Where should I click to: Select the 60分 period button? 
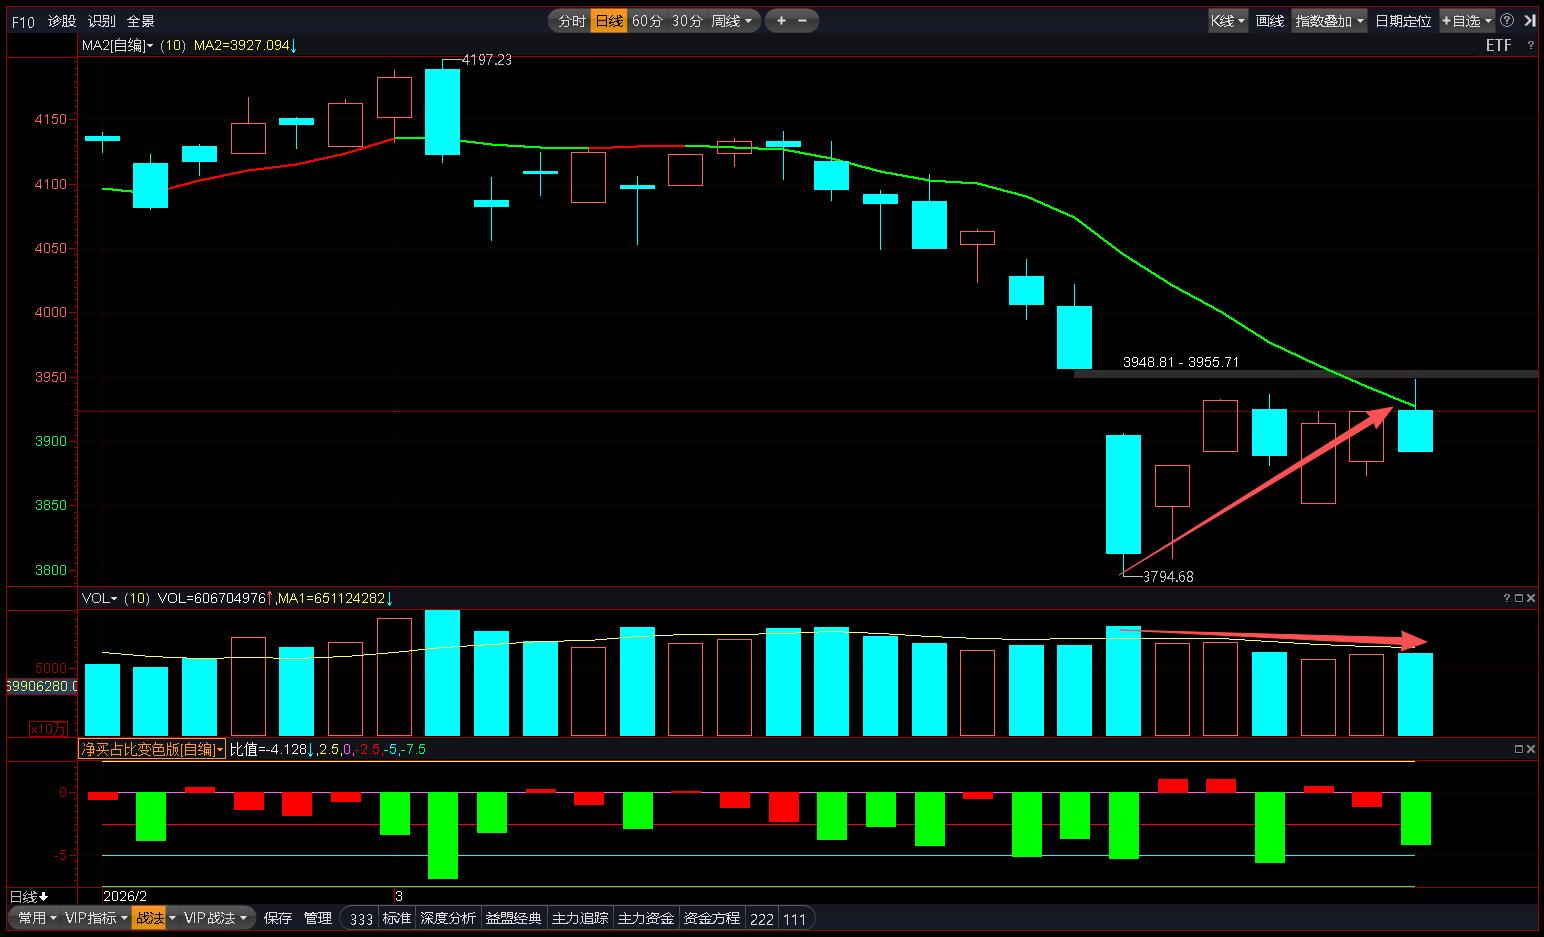coord(647,21)
